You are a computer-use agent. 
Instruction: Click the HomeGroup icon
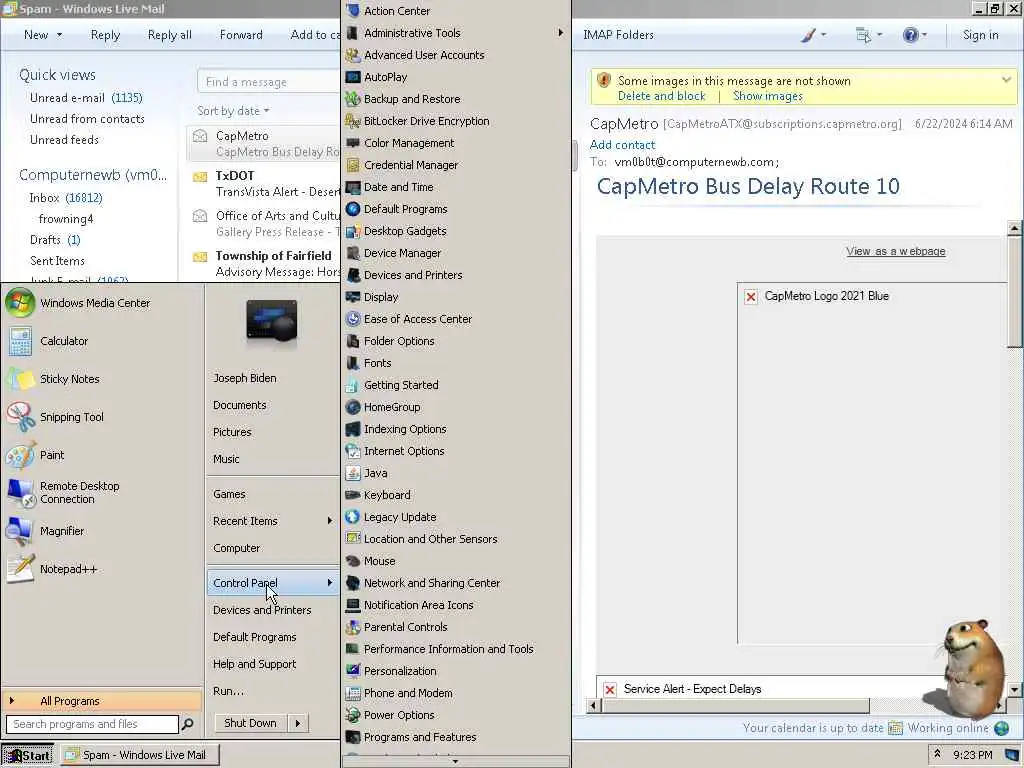click(x=353, y=407)
